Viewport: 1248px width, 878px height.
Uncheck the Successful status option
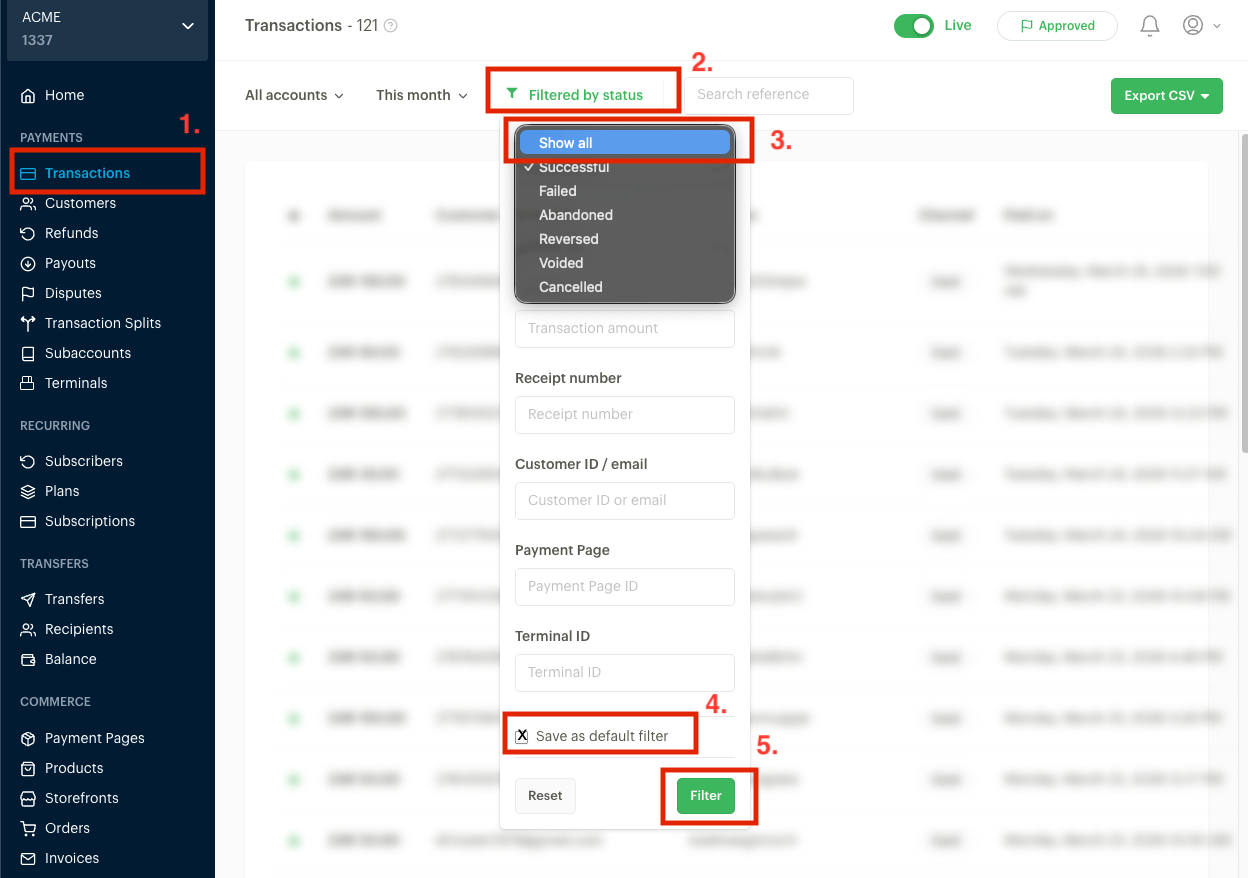(575, 166)
